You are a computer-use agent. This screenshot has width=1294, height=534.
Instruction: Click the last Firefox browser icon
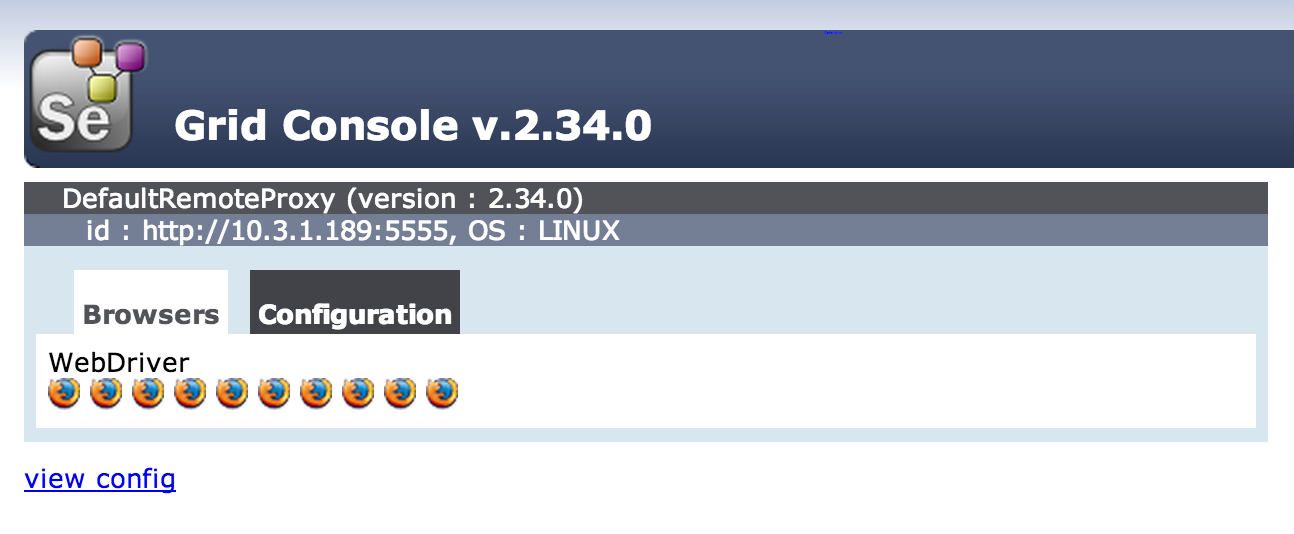coord(442,393)
